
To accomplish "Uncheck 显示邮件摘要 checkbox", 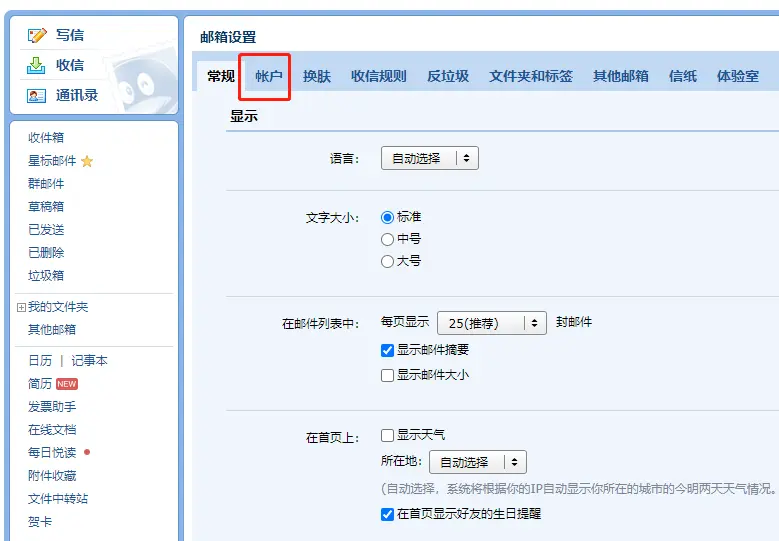I will tap(388, 350).
